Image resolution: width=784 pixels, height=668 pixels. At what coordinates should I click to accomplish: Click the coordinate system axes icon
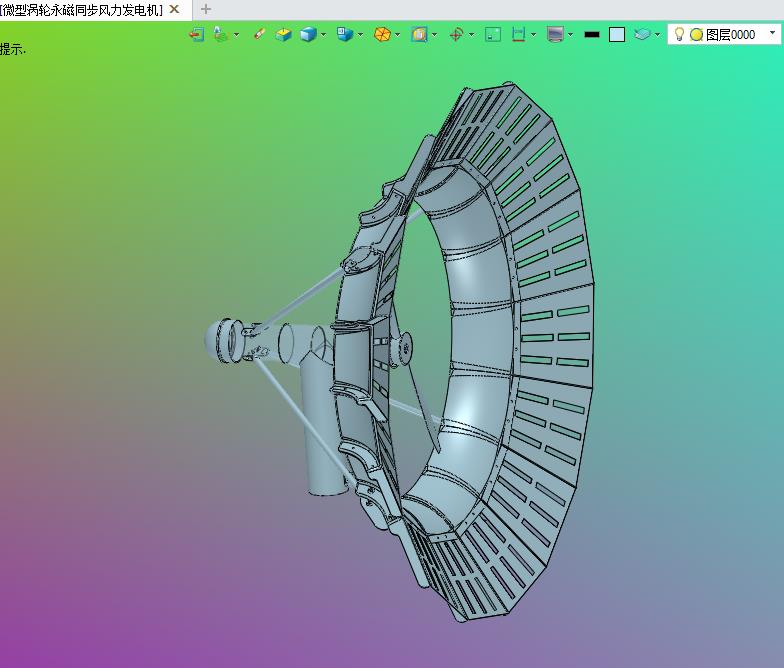coord(220,34)
